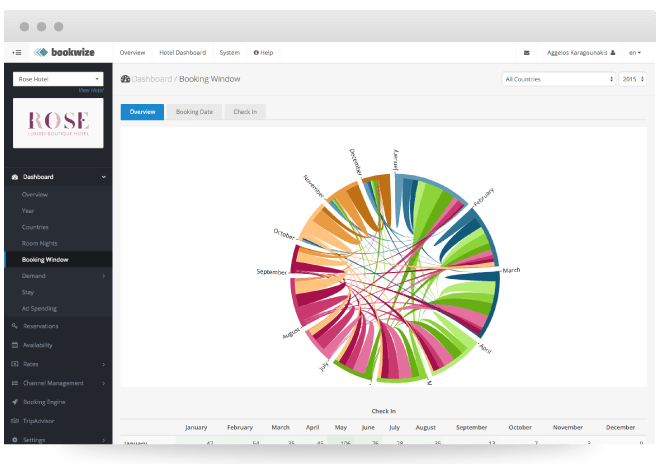This screenshot has width=660, height=464.
Task: Click the September table column header
Action: click(x=471, y=427)
